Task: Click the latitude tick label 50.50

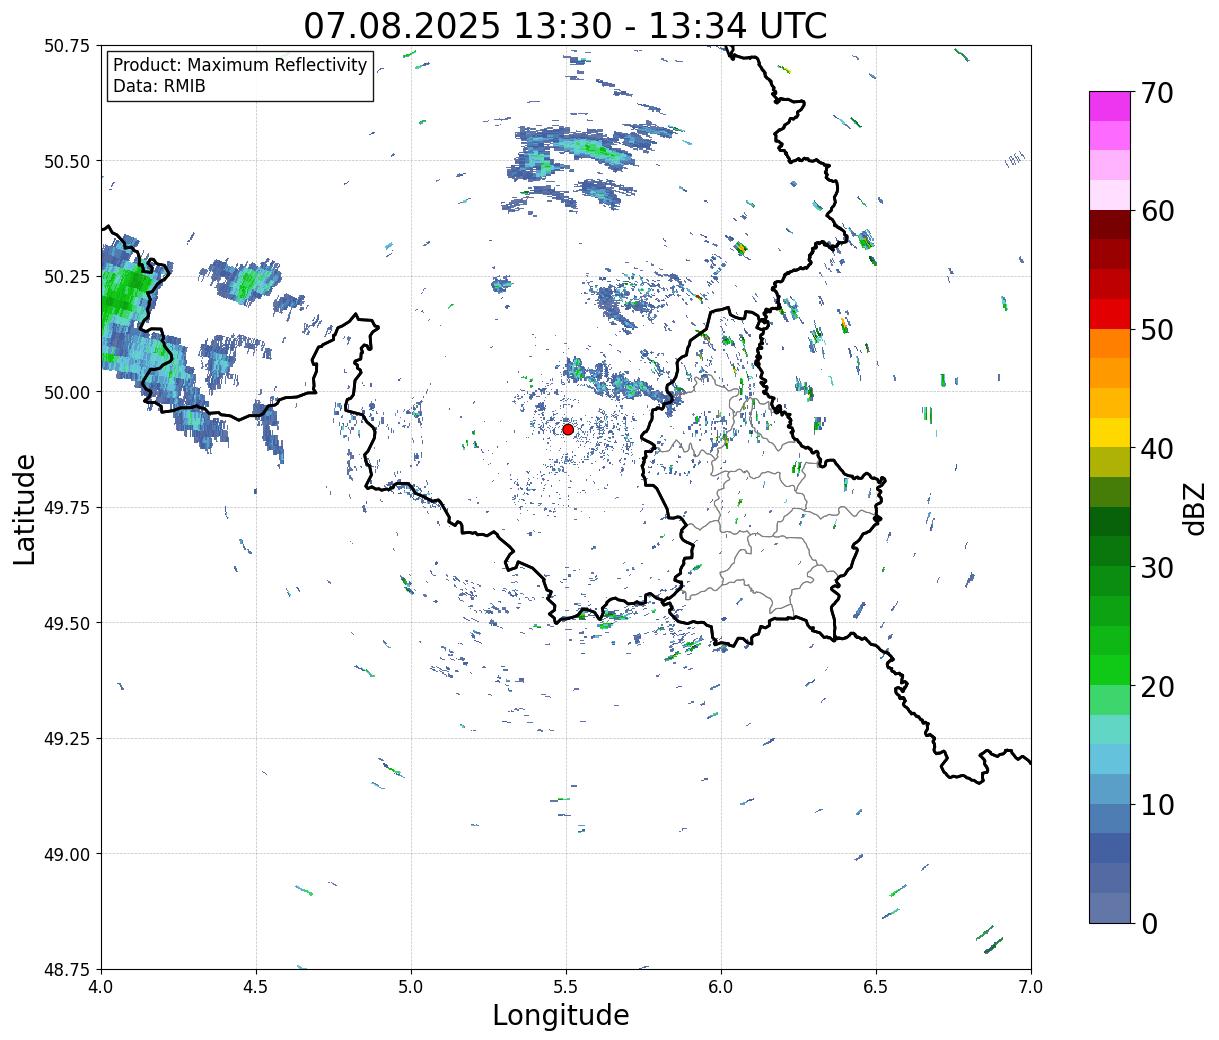Action: 67,161
